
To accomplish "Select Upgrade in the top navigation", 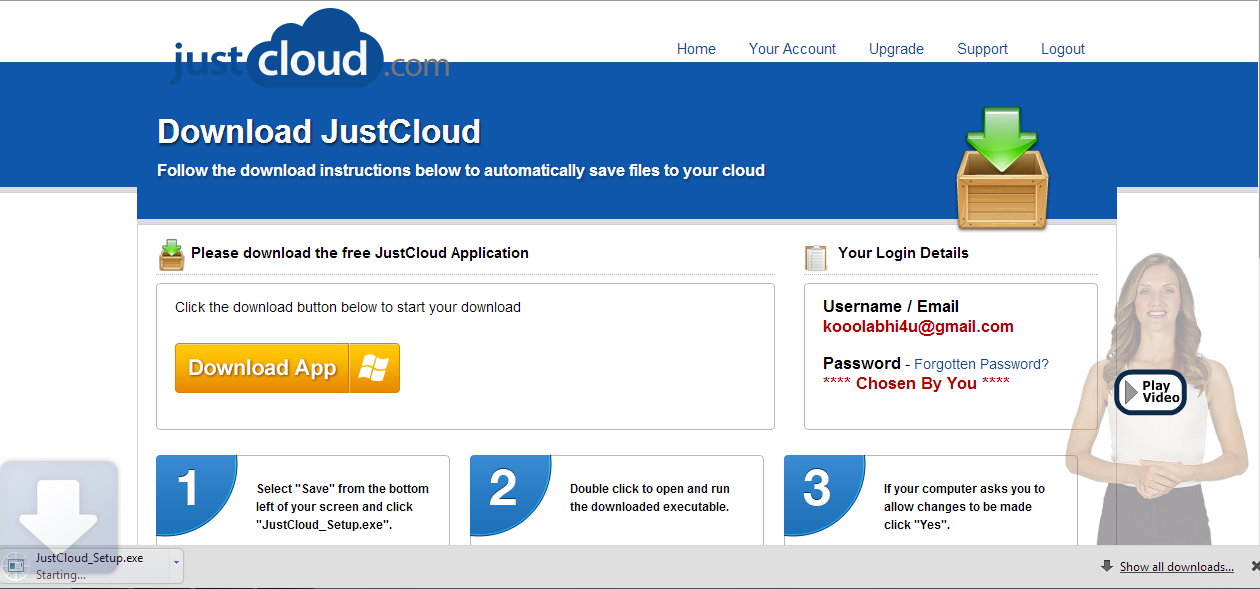I will 896,49.
